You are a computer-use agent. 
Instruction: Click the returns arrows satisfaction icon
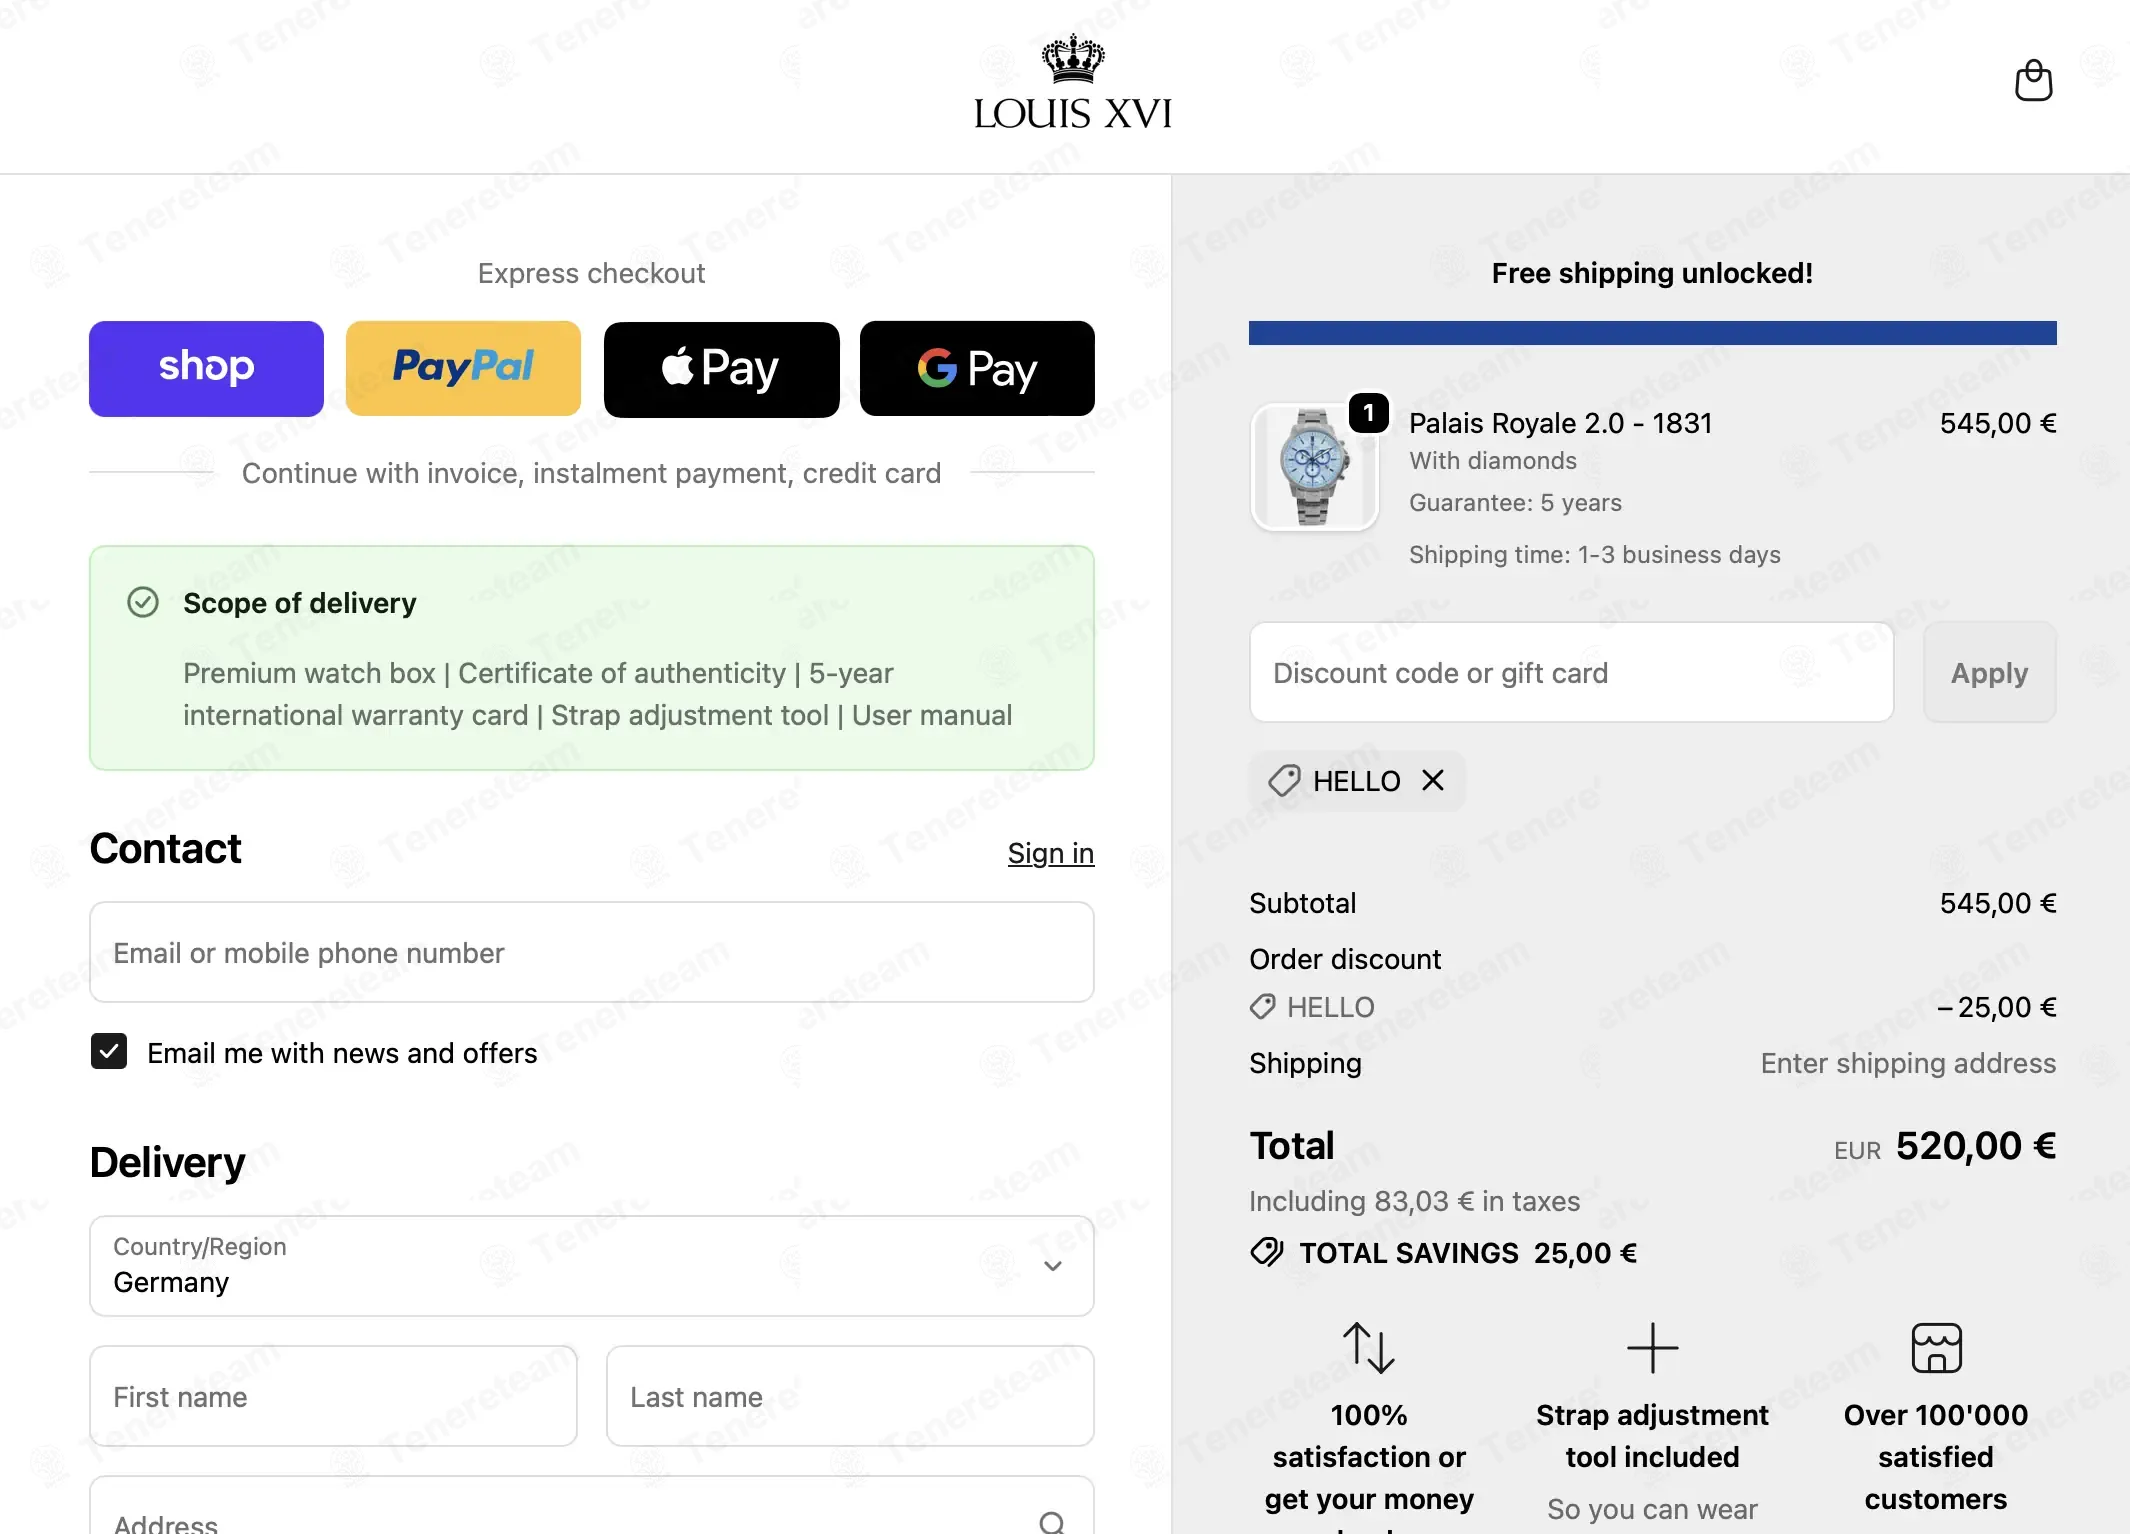pyautogui.click(x=1368, y=1347)
